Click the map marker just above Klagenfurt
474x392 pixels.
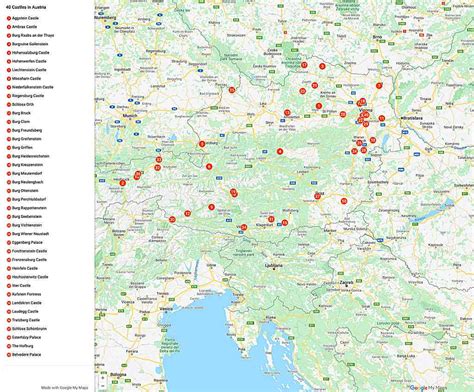[271, 219]
